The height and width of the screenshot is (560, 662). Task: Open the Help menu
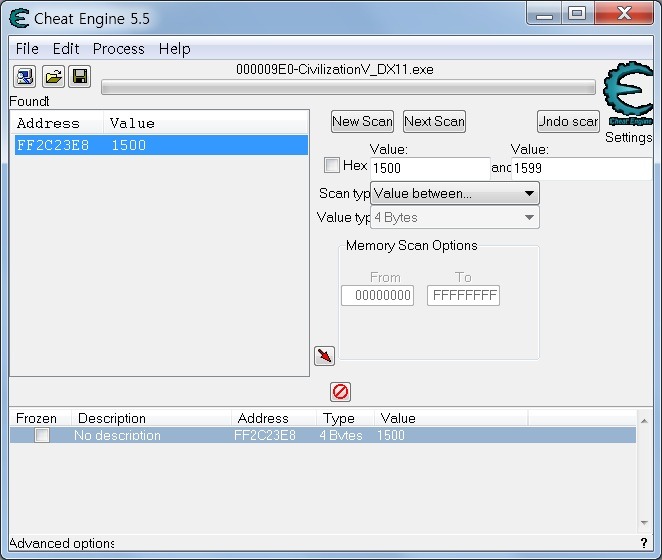pyautogui.click(x=174, y=49)
